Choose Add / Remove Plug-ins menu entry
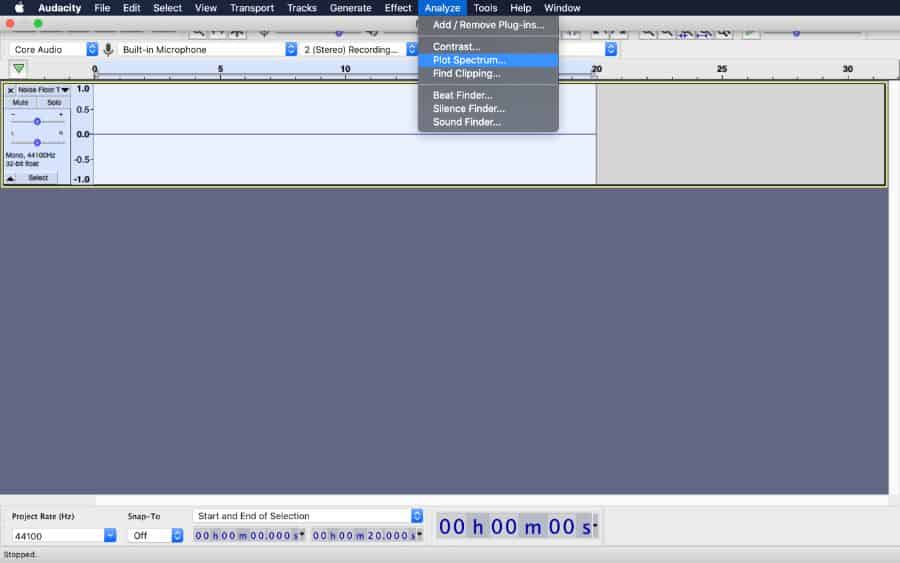The width and height of the screenshot is (900, 563). 488,25
